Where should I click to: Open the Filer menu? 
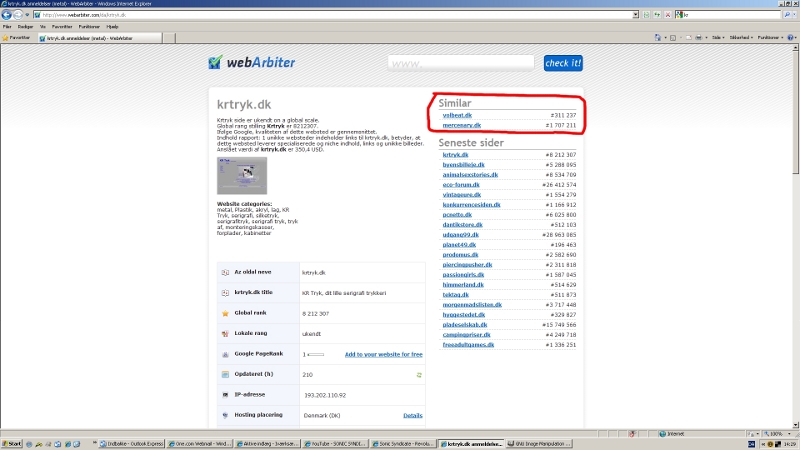7,27
